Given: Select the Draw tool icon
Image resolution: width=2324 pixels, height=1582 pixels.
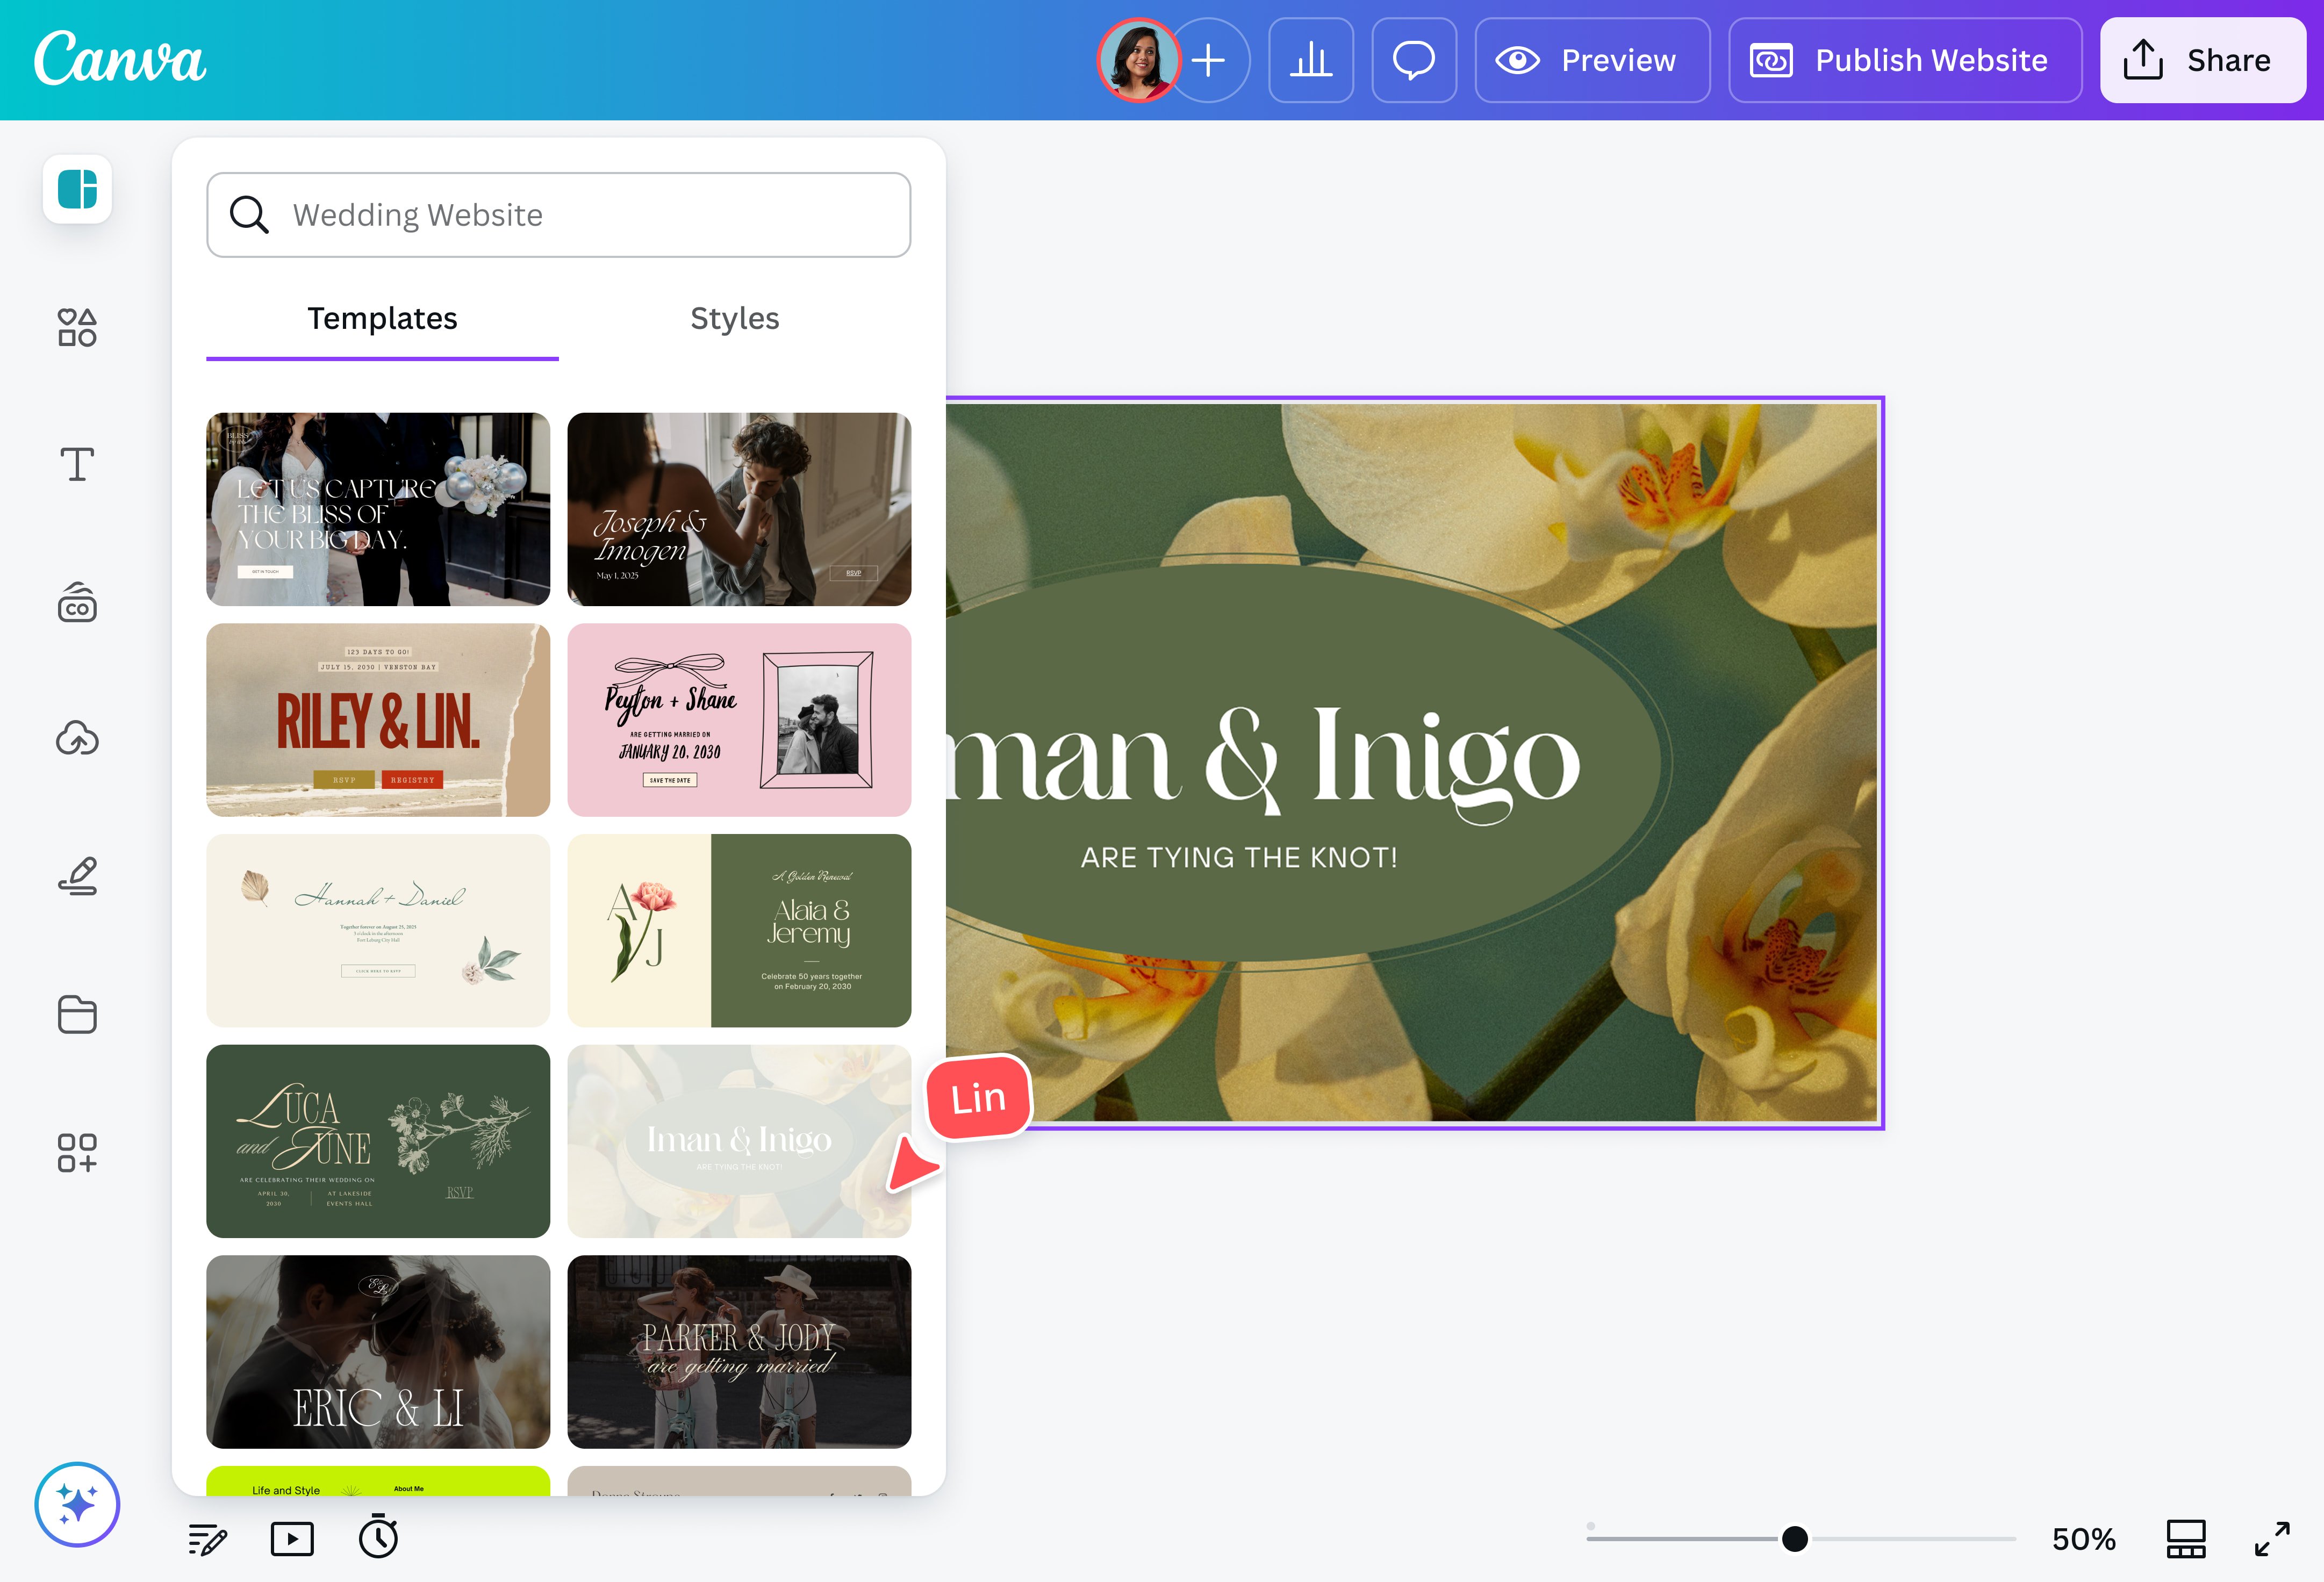Looking at the screenshot, I should pos(77,876).
